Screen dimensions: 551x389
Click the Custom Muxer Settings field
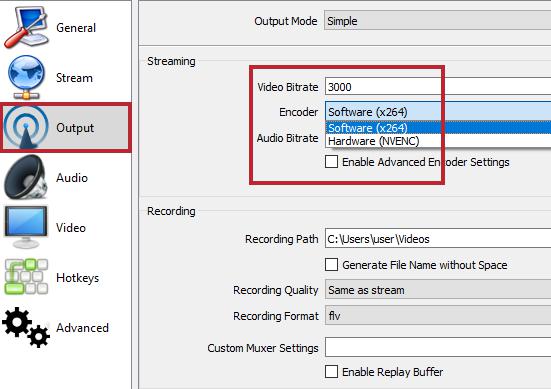point(438,347)
